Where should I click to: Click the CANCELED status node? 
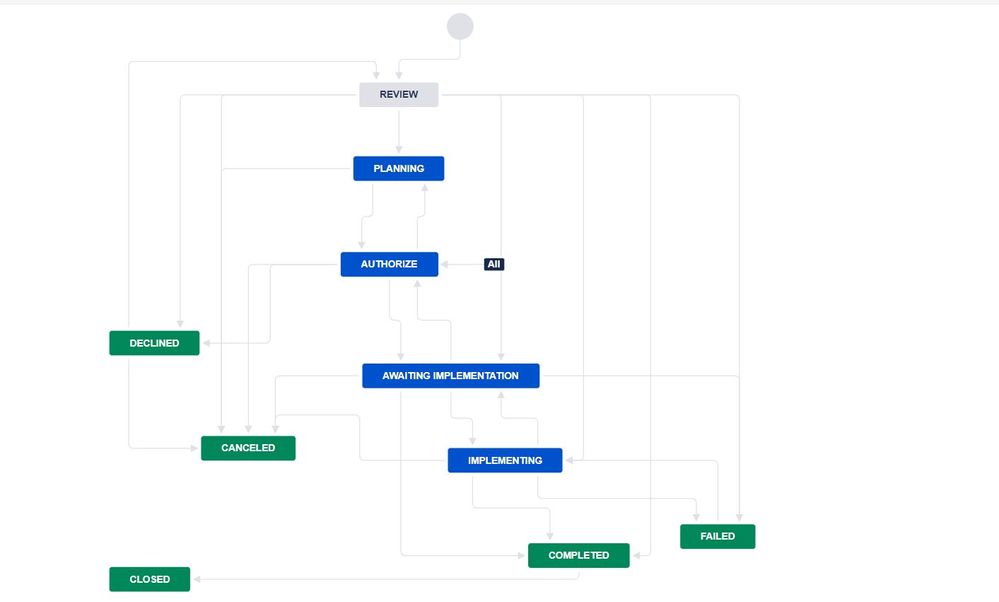pyautogui.click(x=248, y=448)
